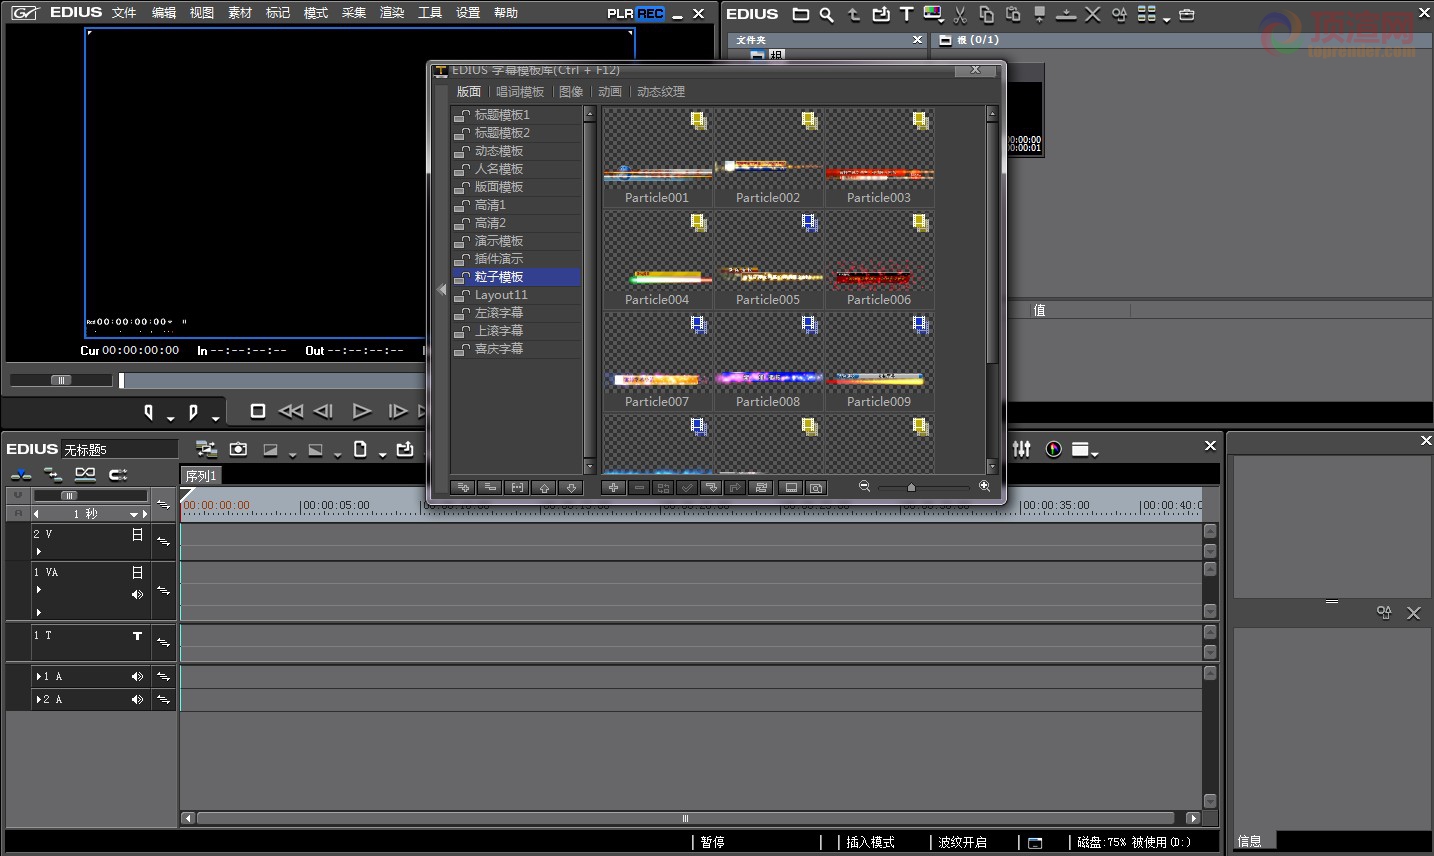Image resolution: width=1434 pixels, height=856 pixels.
Task: Go up one folder level in the bin
Action: click(853, 14)
